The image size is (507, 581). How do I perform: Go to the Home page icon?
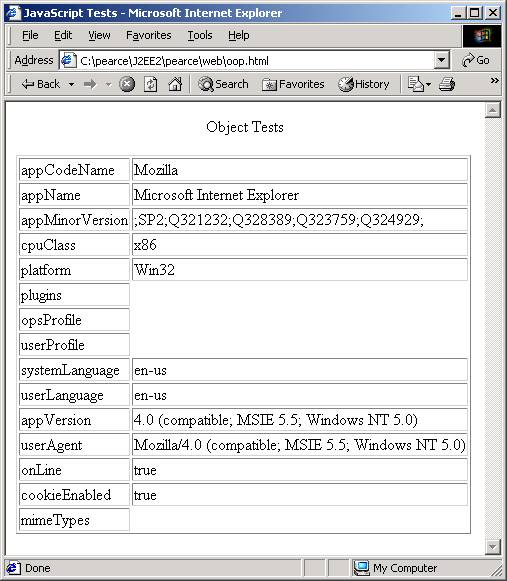175,84
